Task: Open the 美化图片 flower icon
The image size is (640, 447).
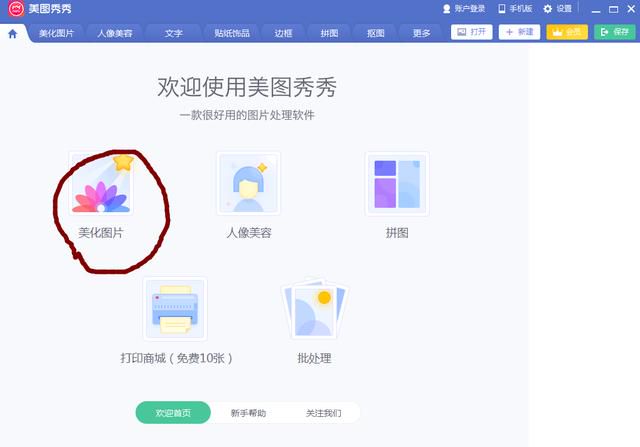Action: [x=102, y=184]
